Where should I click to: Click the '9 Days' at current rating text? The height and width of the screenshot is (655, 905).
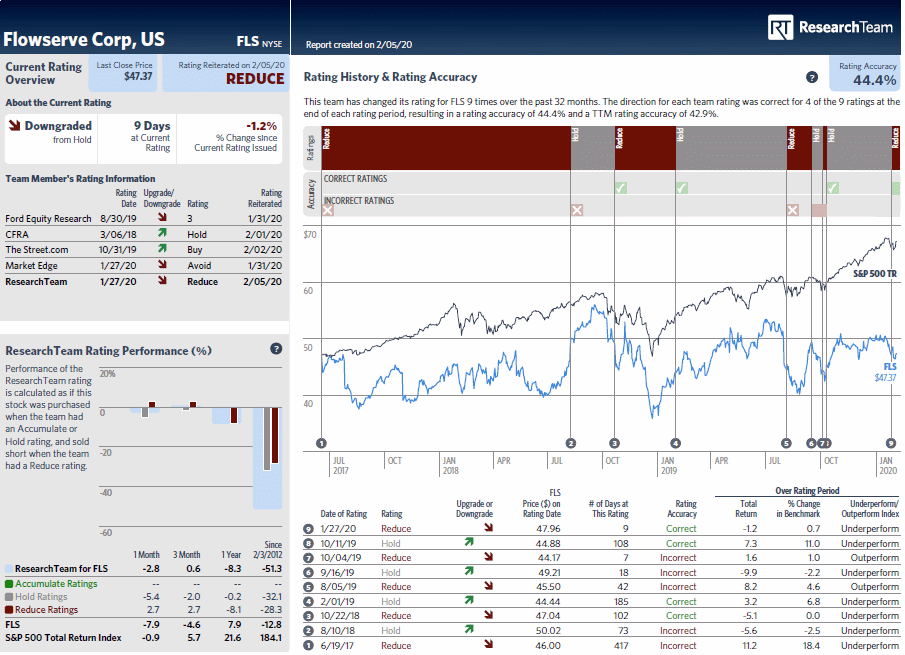click(152, 126)
